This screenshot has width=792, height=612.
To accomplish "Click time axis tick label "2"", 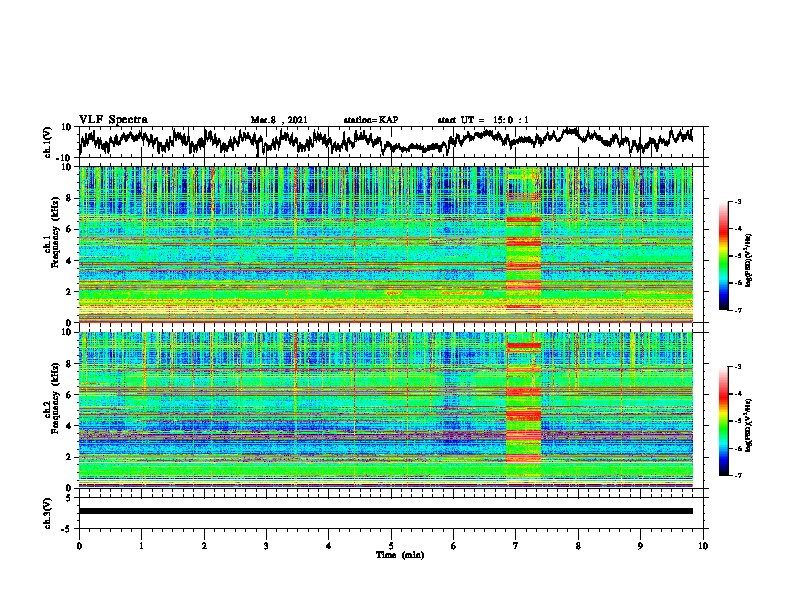I will pyautogui.click(x=204, y=546).
